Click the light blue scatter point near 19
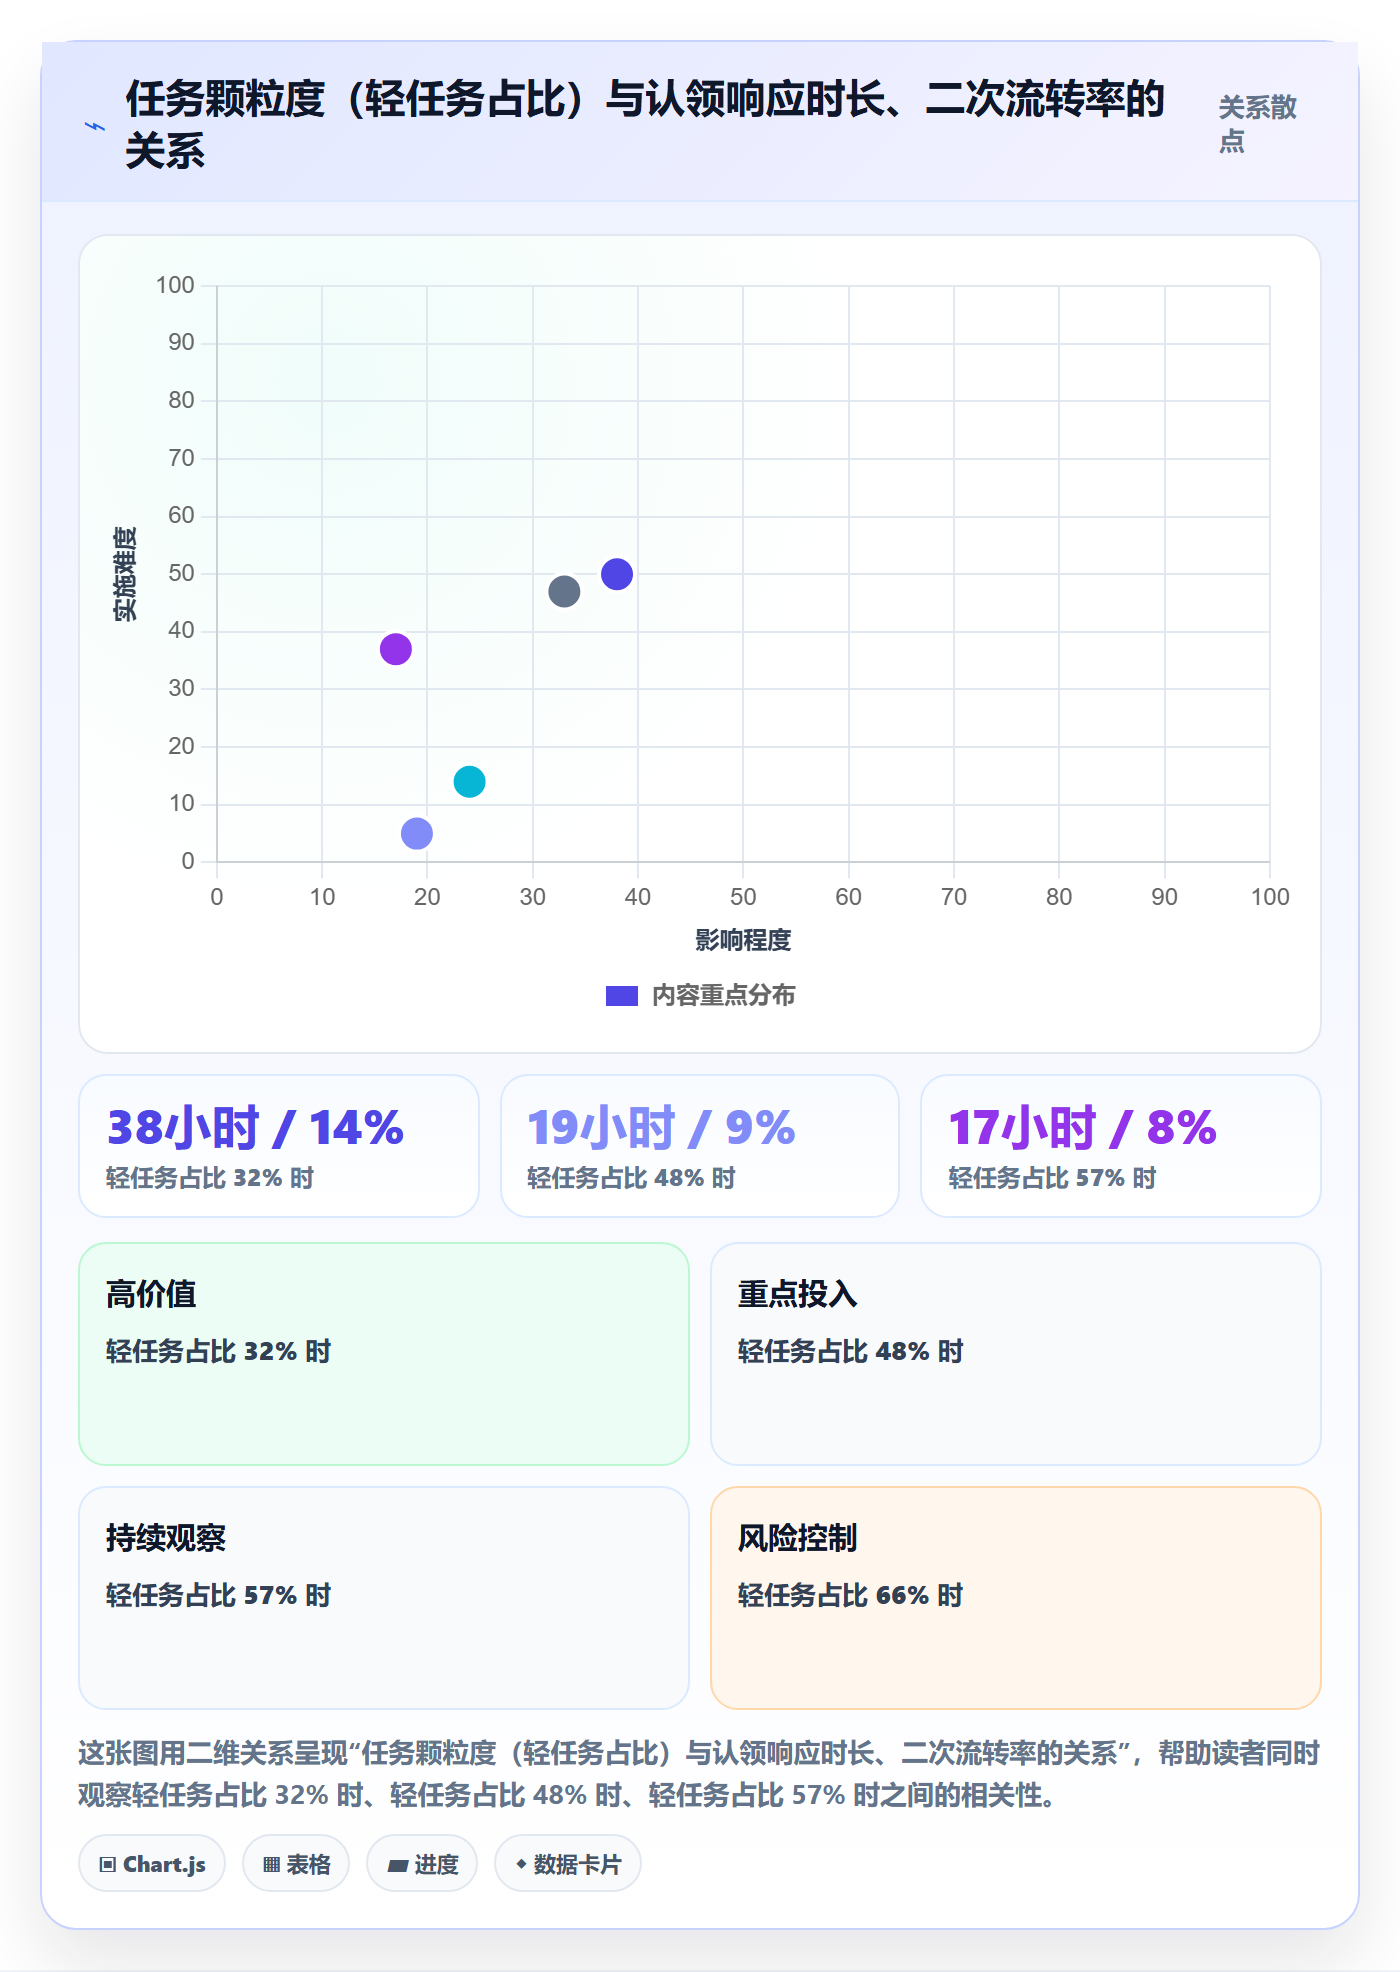Screen dimensions: 1400x1972 point(417,833)
